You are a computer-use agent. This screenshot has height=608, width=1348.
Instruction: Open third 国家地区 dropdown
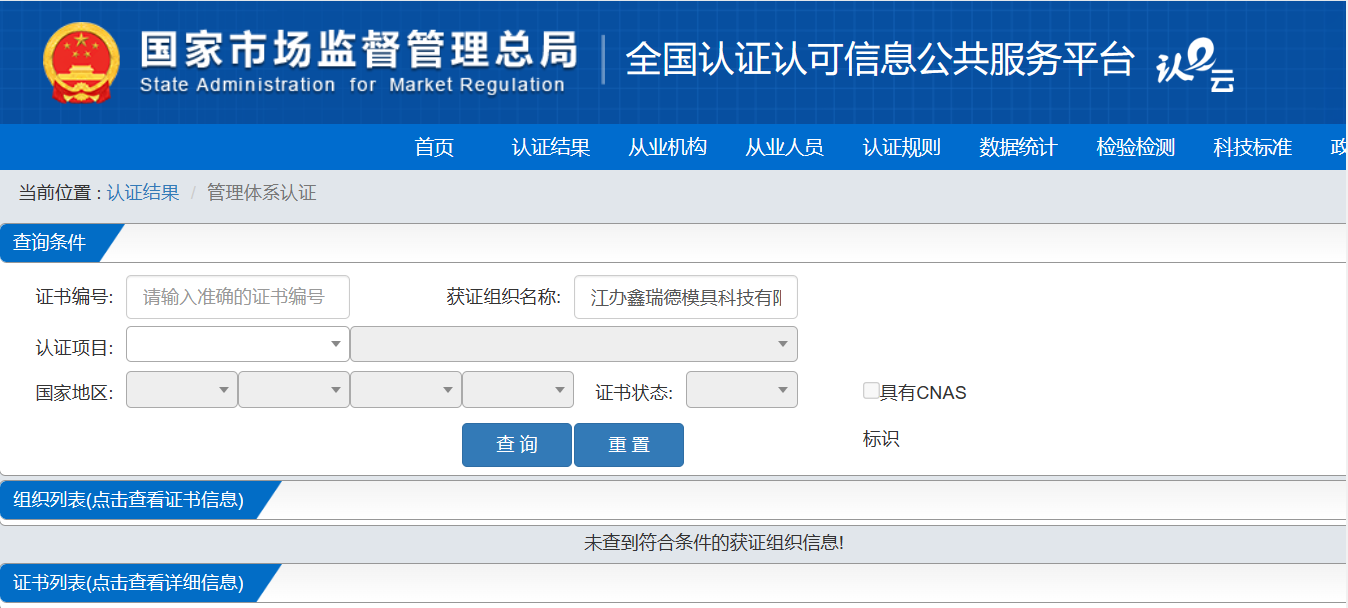pos(406,390)
